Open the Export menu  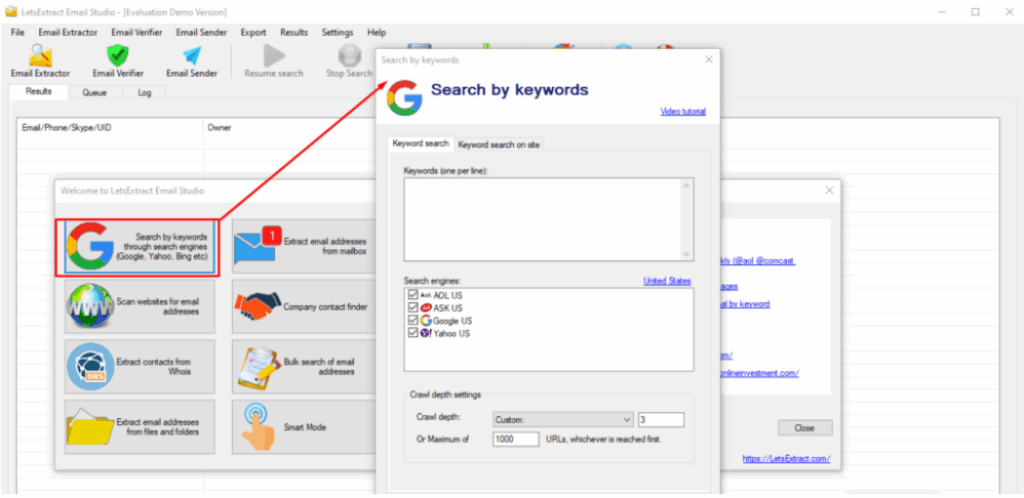[x=253, y=33]
